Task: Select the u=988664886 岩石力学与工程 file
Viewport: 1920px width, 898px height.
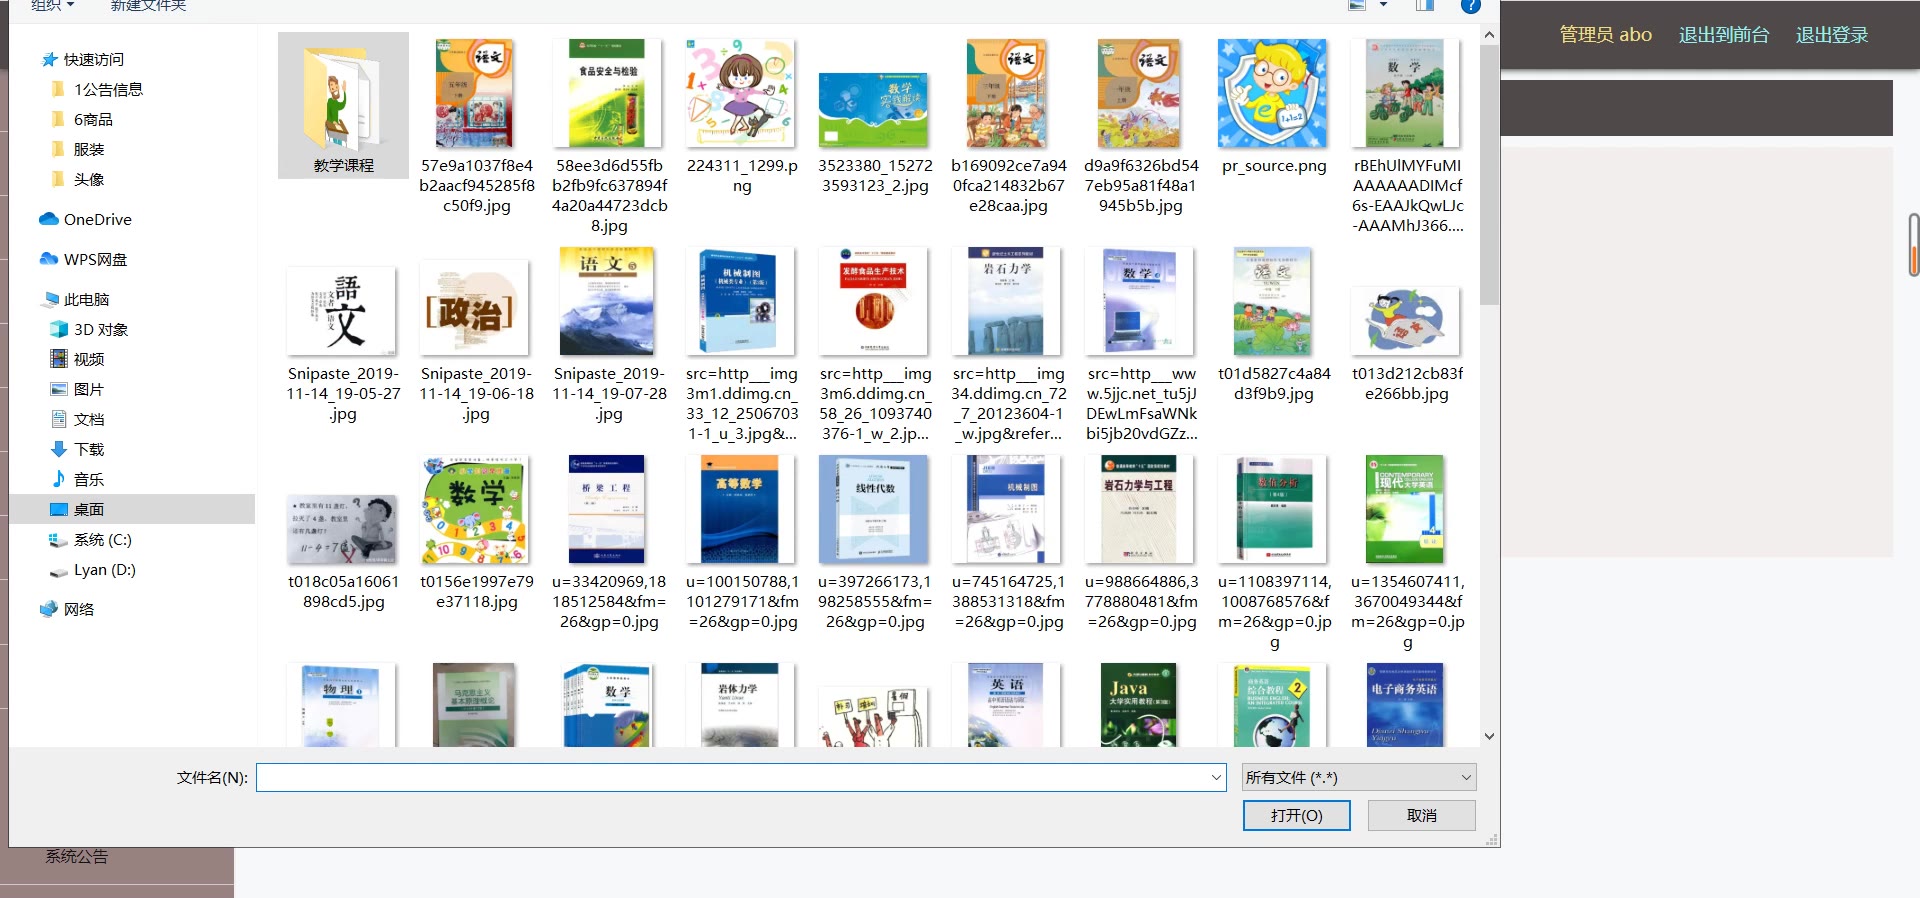Action: (x=1141, y=543)
